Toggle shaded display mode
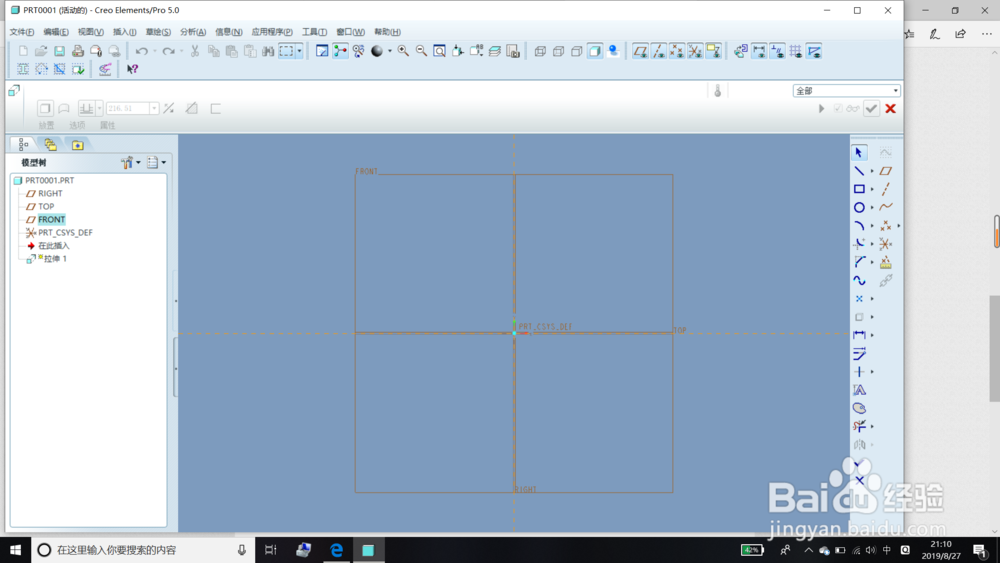 [595, 51]
